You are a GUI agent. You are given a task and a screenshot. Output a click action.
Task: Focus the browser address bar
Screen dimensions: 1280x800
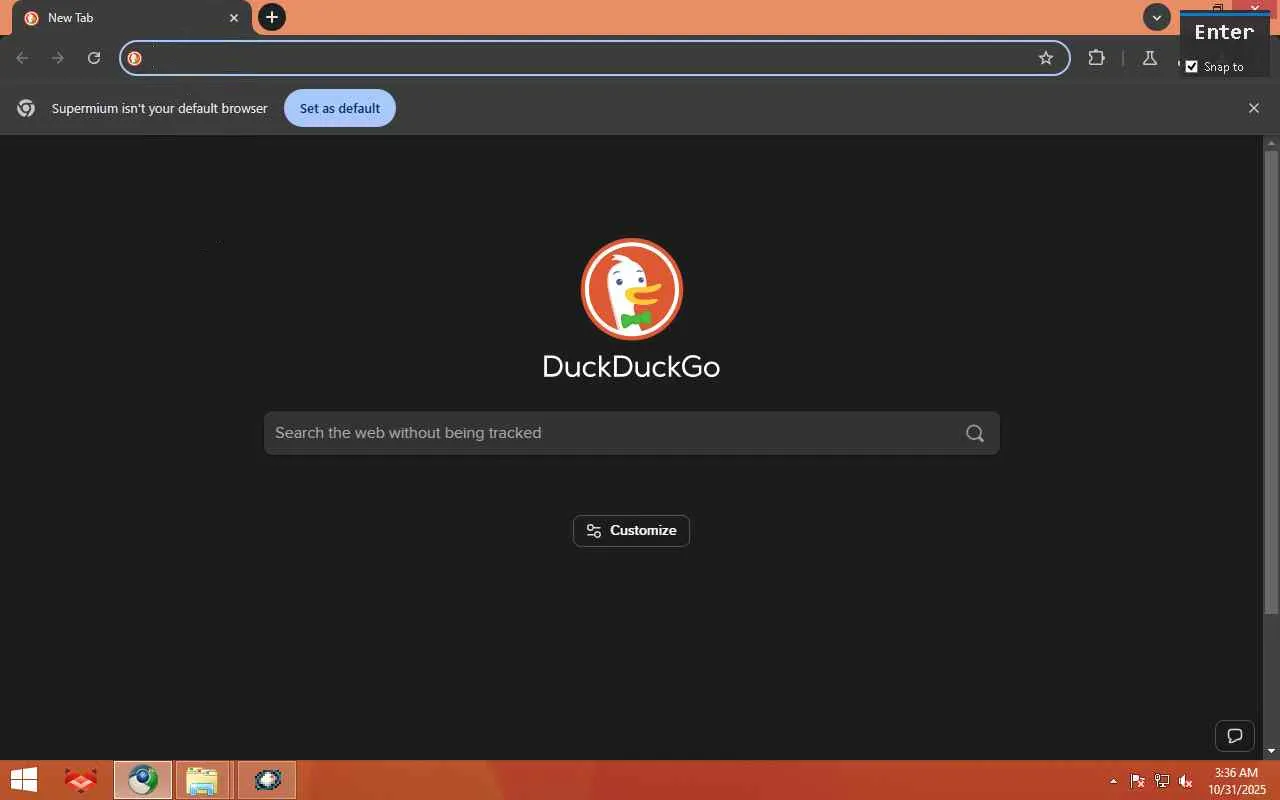point(595,58)
